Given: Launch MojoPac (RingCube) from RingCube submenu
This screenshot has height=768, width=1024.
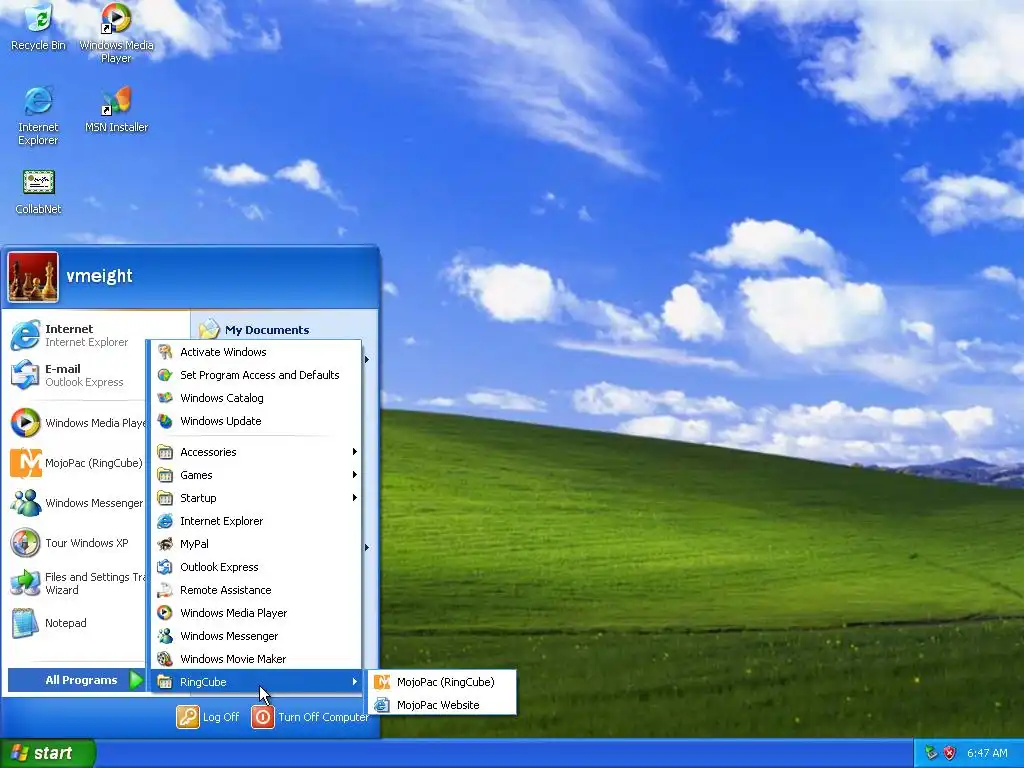Looking at the screenshot, I should point(442,682).
